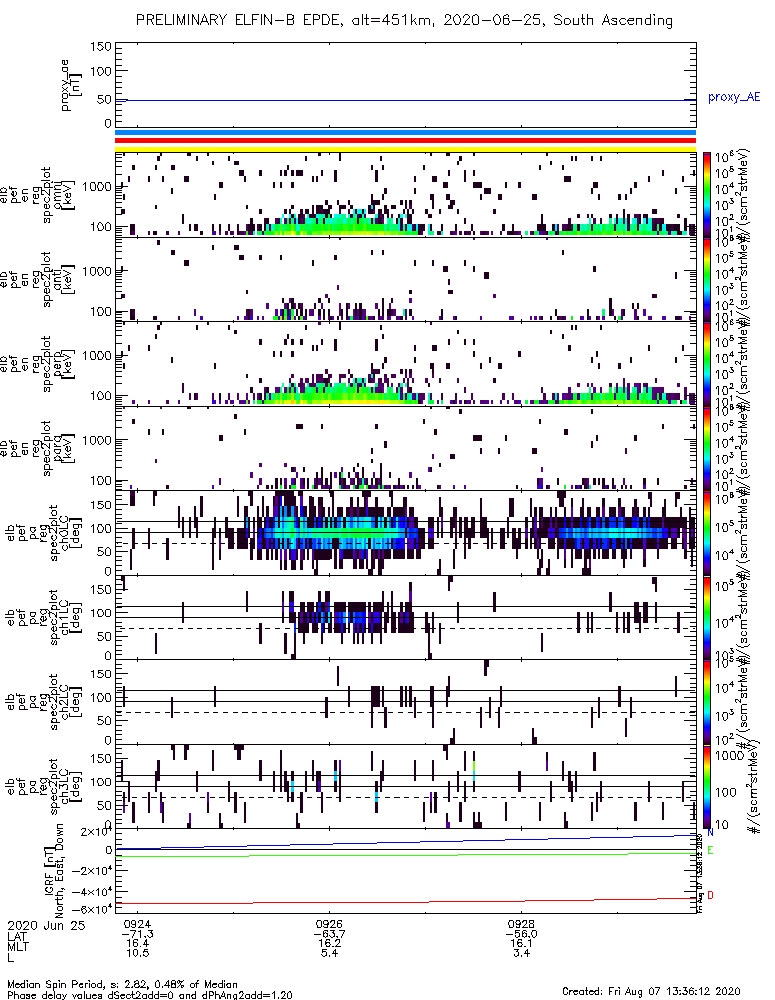
Task: Click the blue proxy_AE data line
Action: tap(405, 100)
